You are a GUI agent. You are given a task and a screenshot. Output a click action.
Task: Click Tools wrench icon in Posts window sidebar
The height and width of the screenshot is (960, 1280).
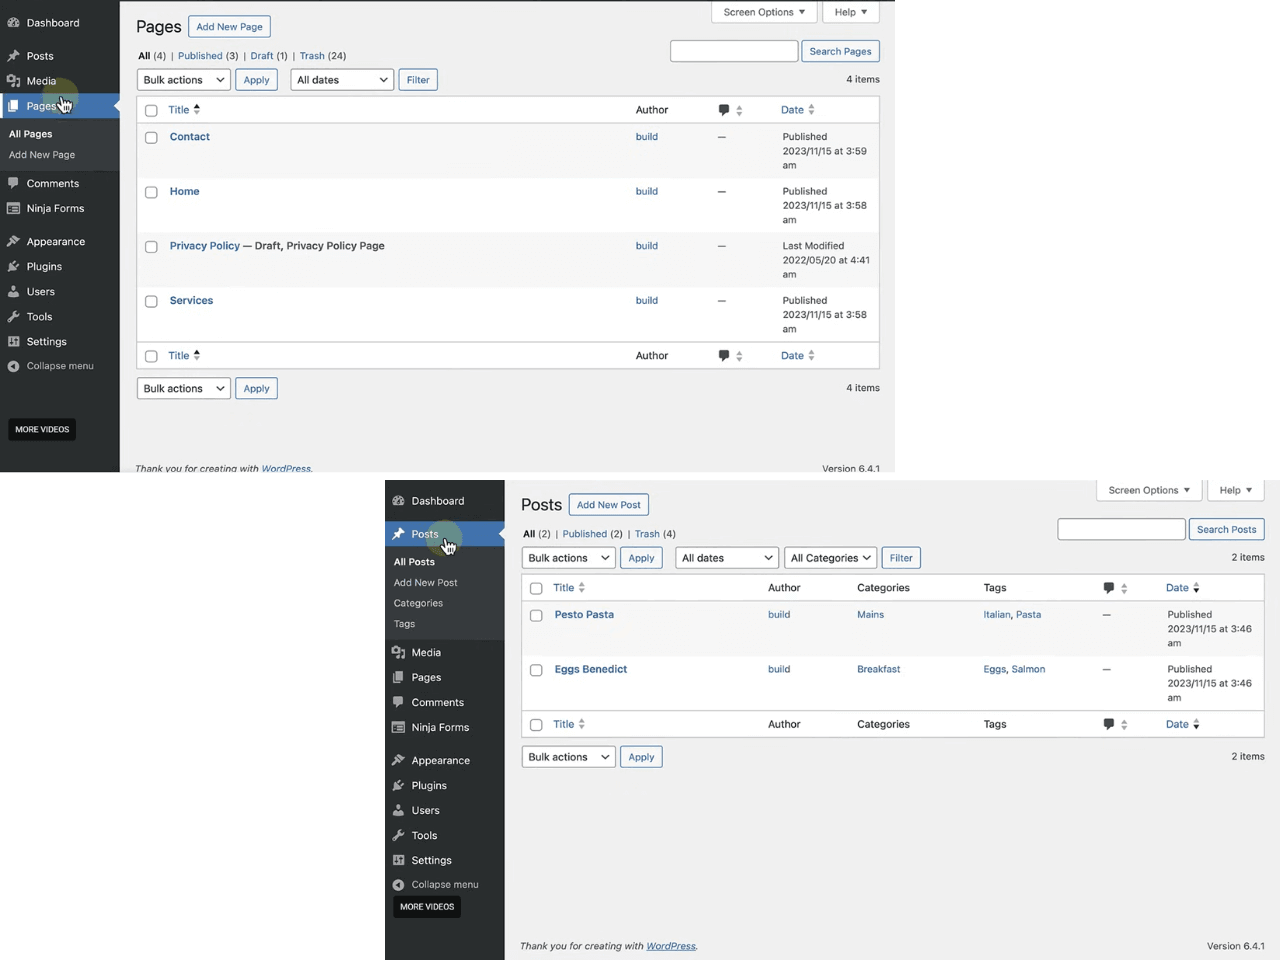tap(398, 835)
